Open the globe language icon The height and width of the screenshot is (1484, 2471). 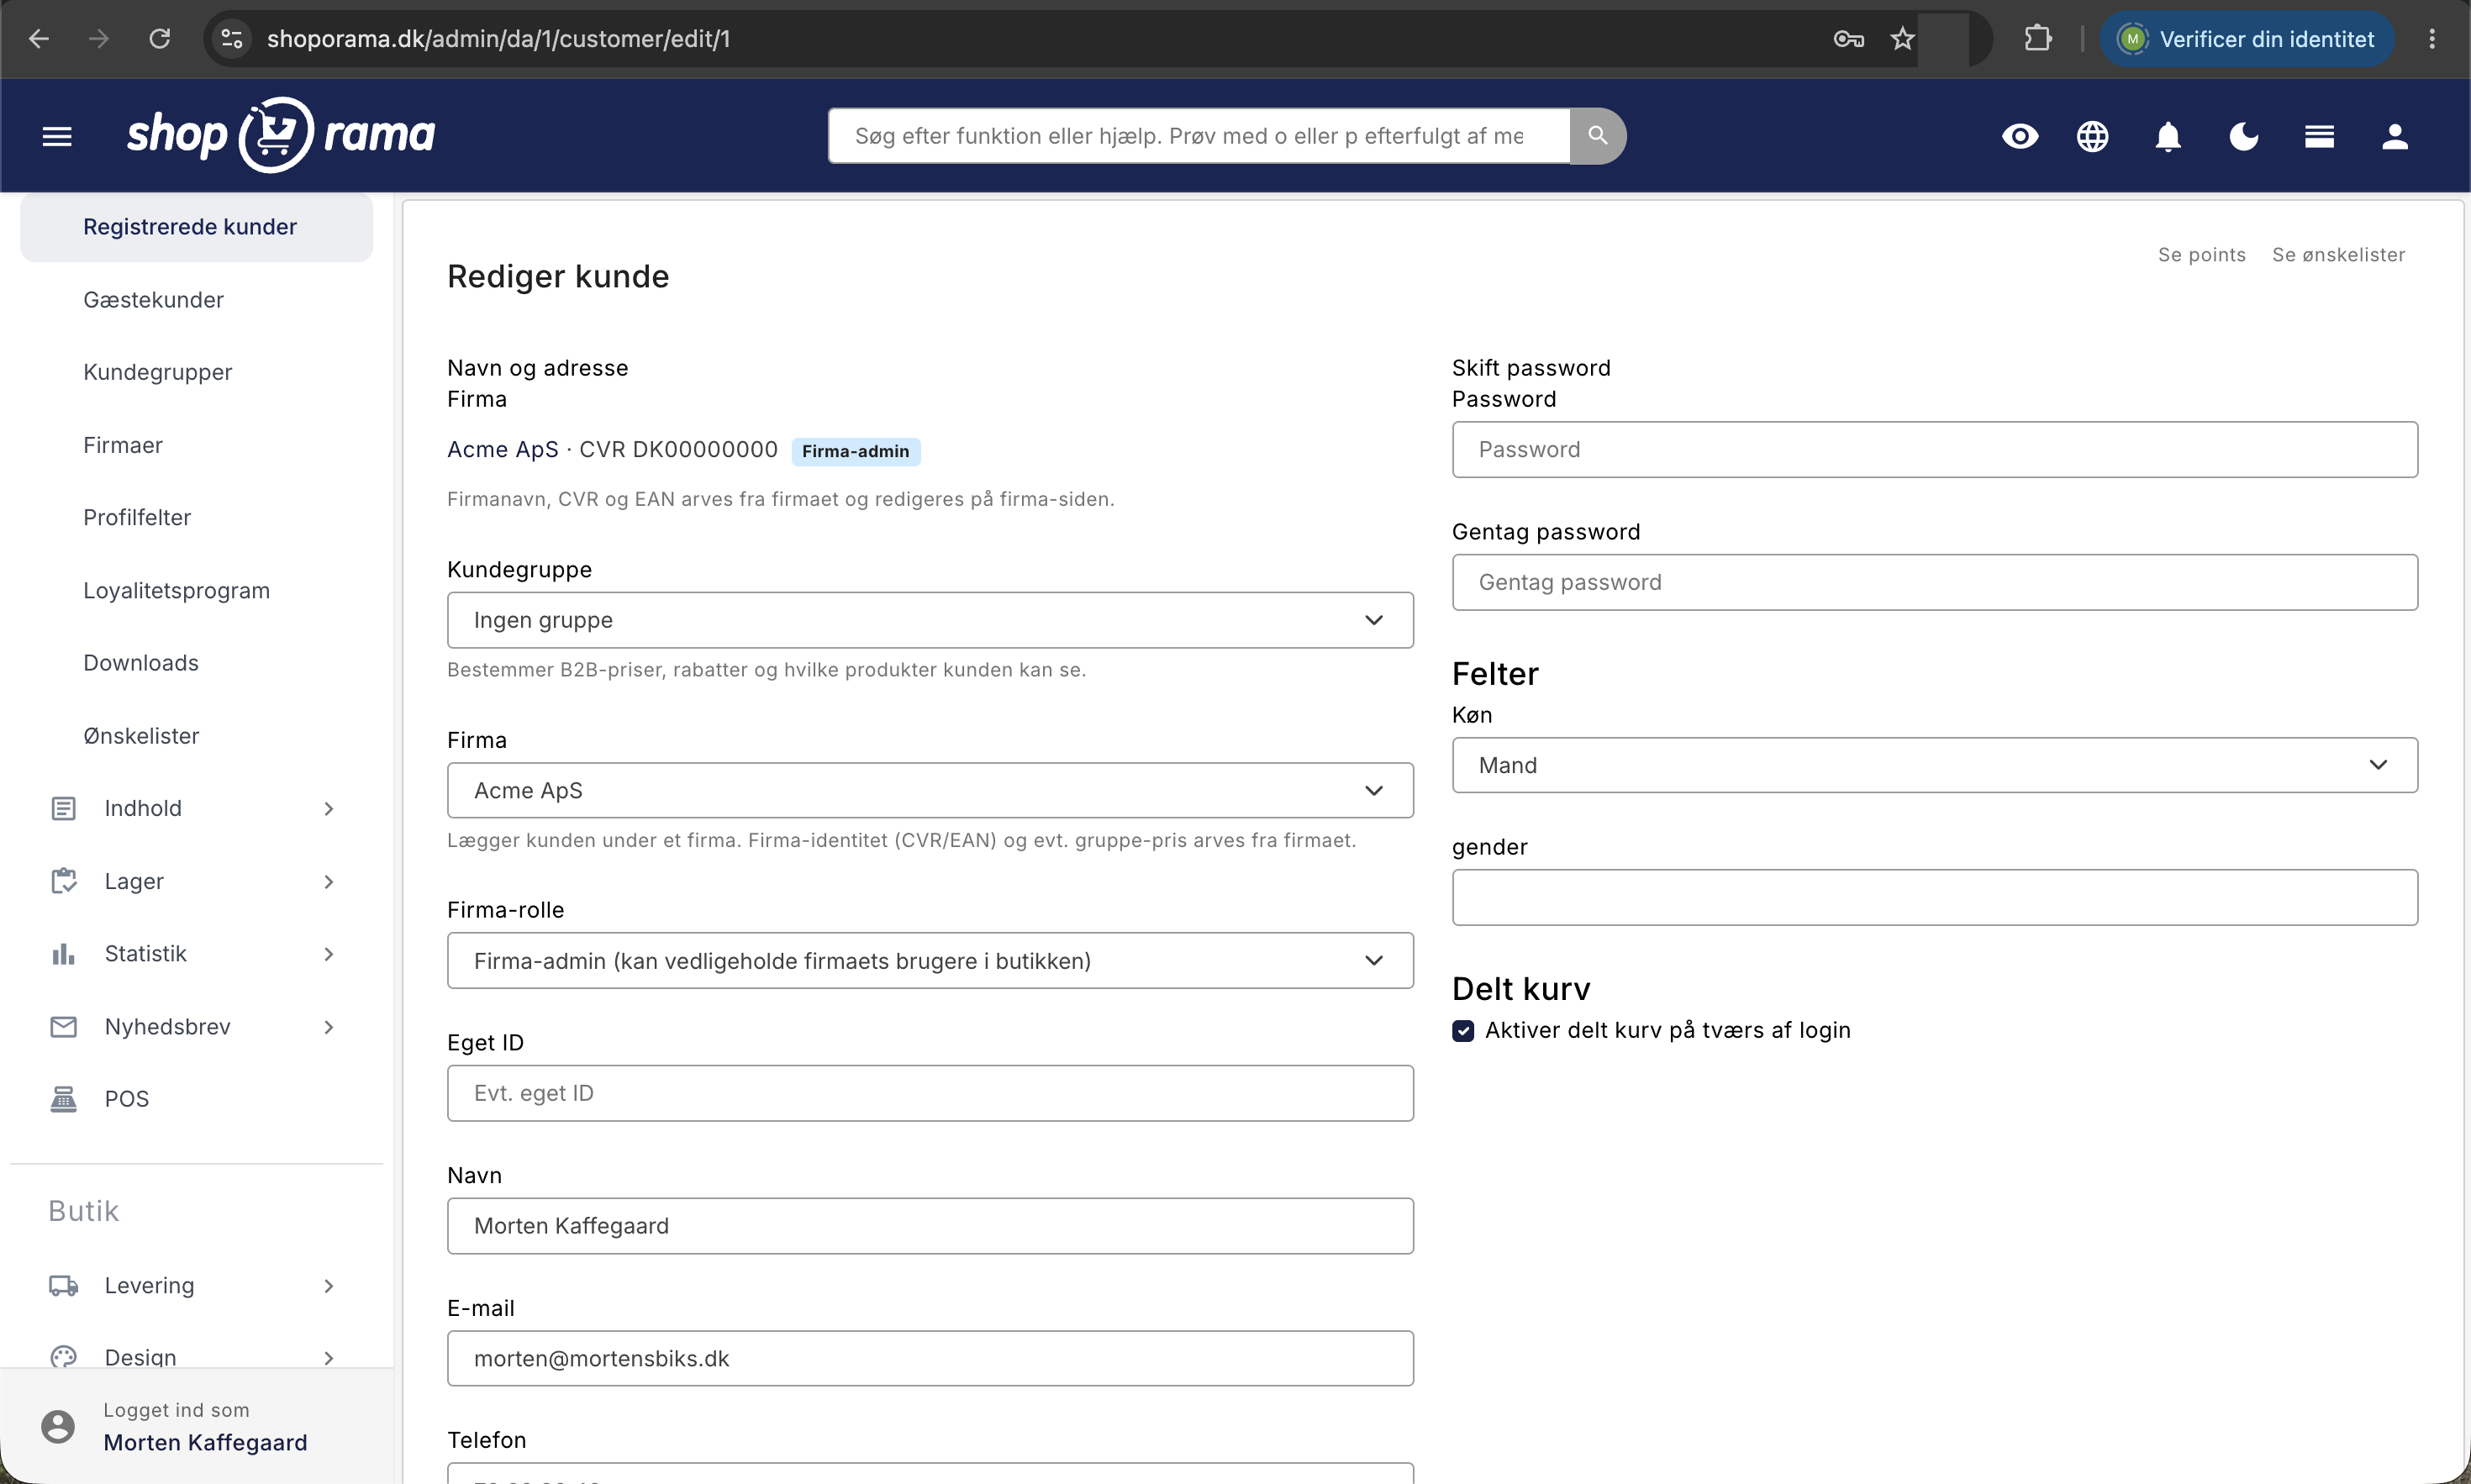point(2092,136)
